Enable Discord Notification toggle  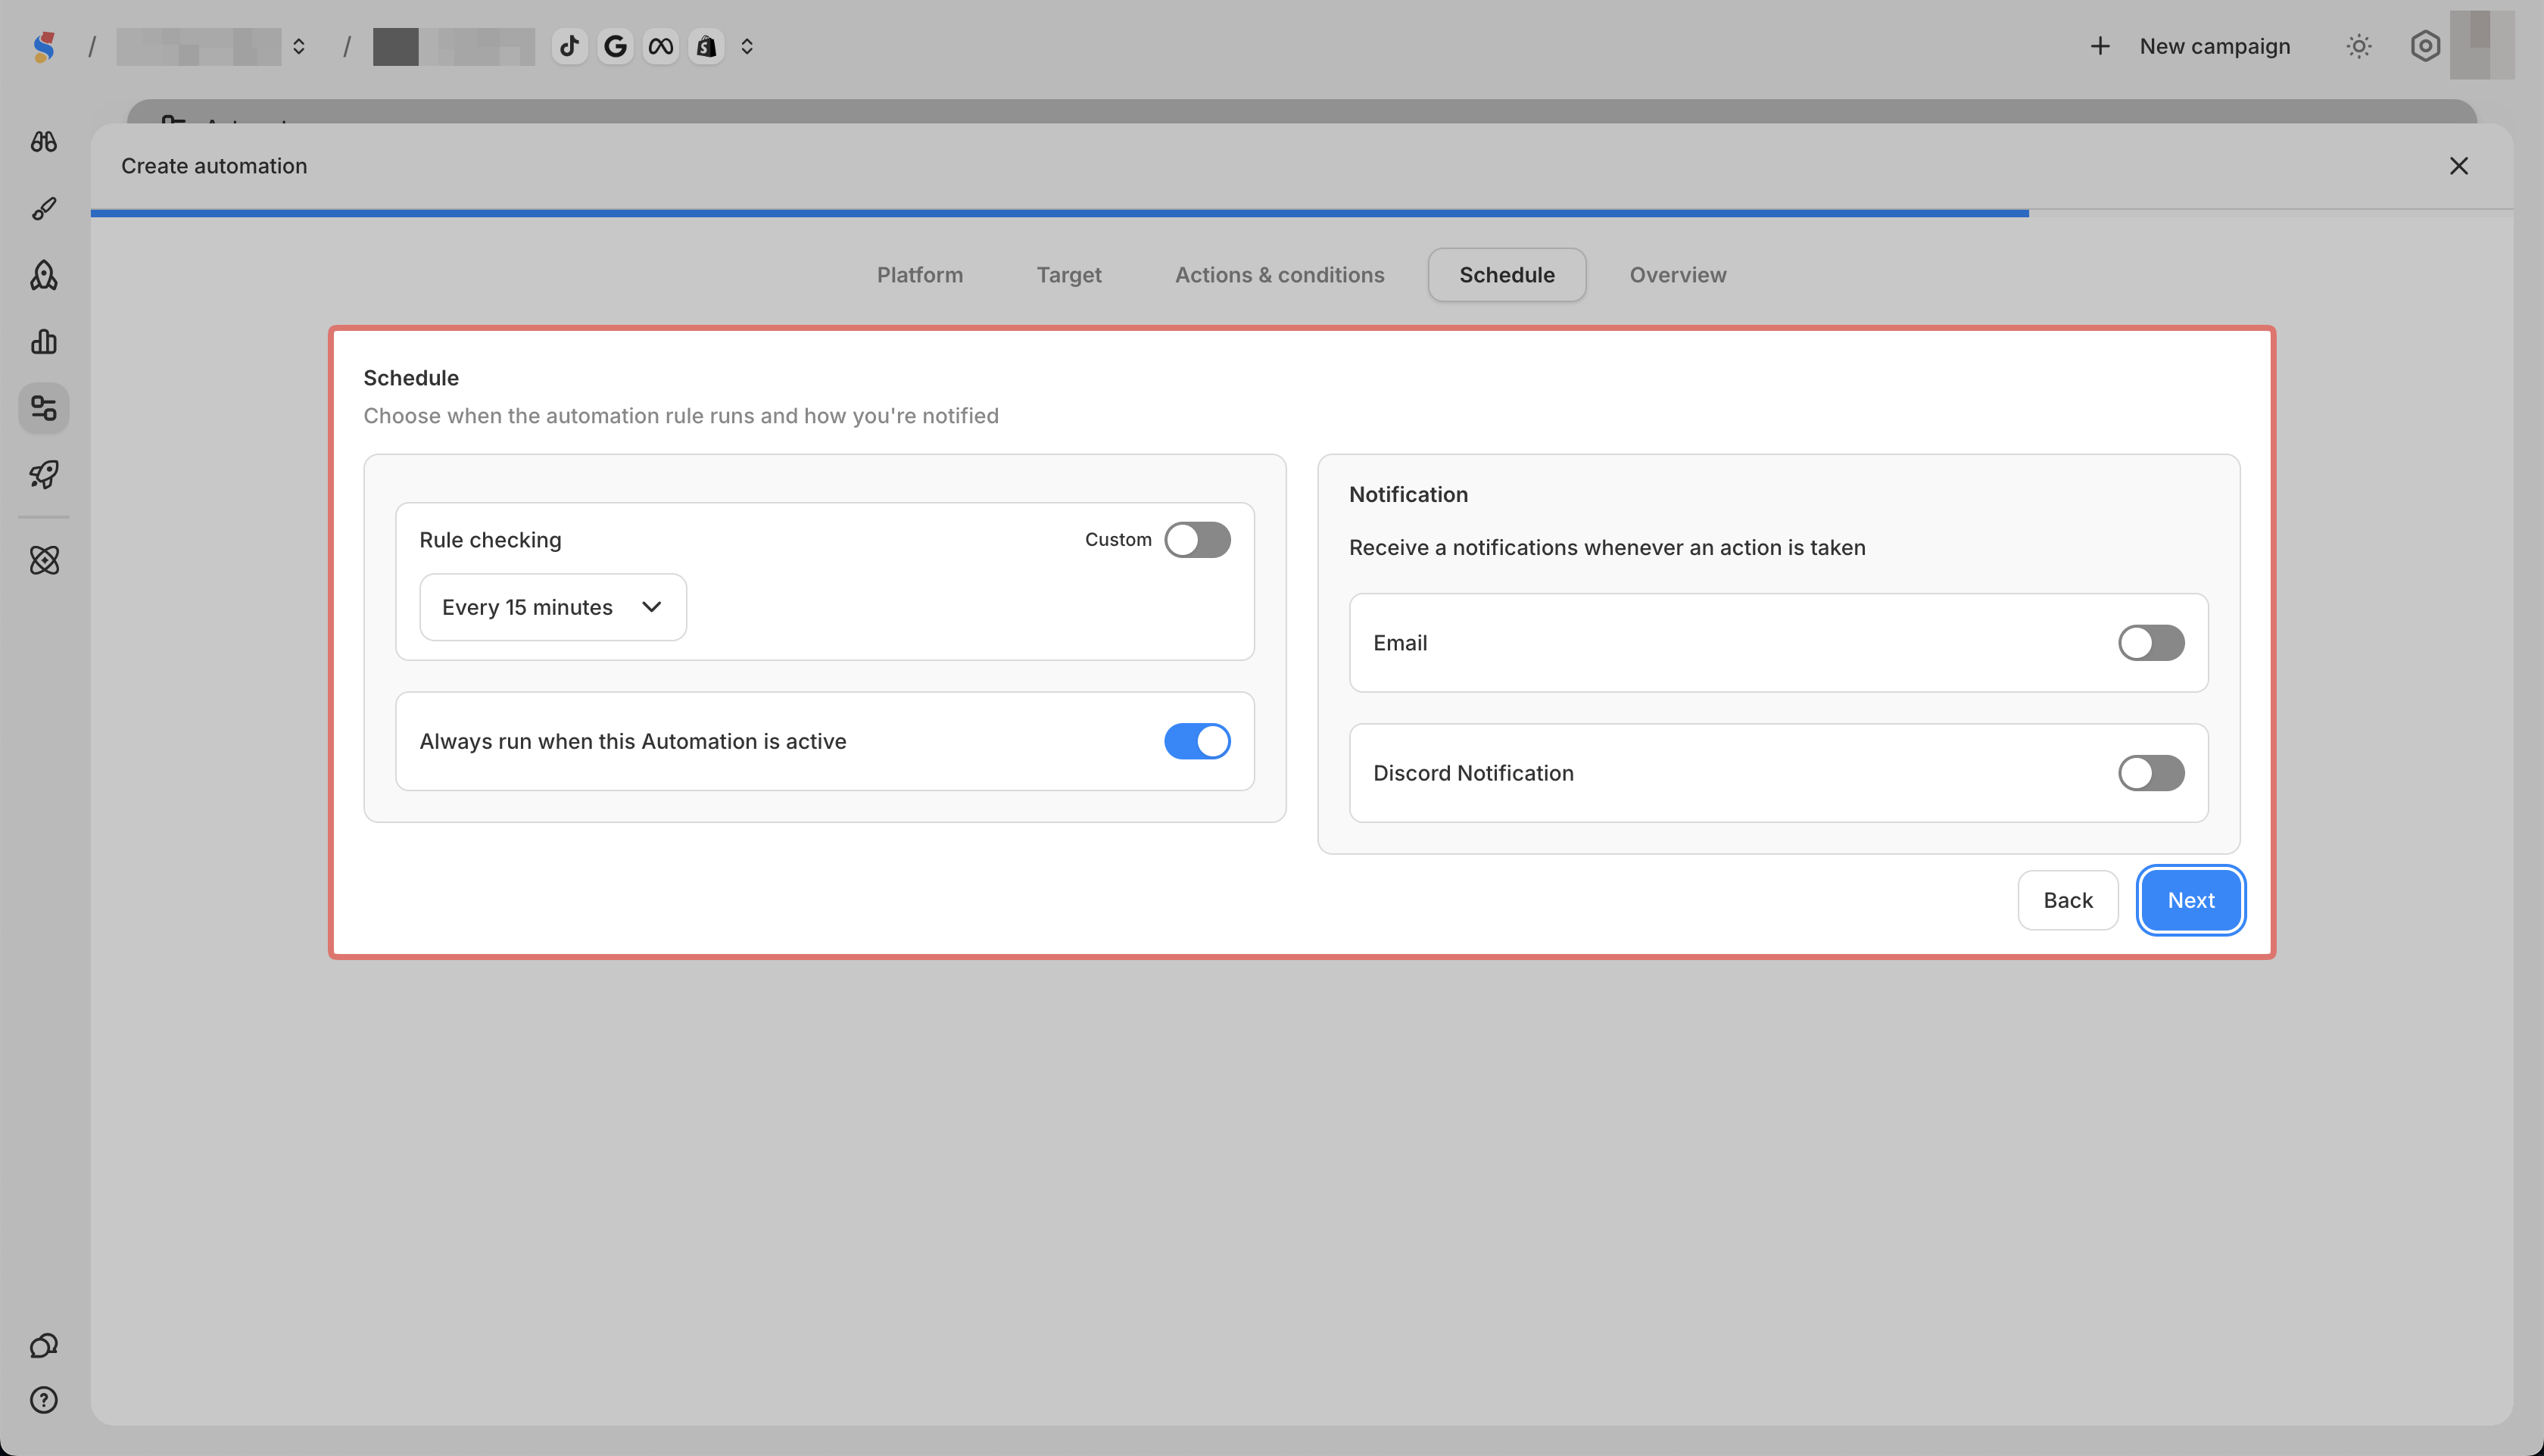[x=2151, y=773]
